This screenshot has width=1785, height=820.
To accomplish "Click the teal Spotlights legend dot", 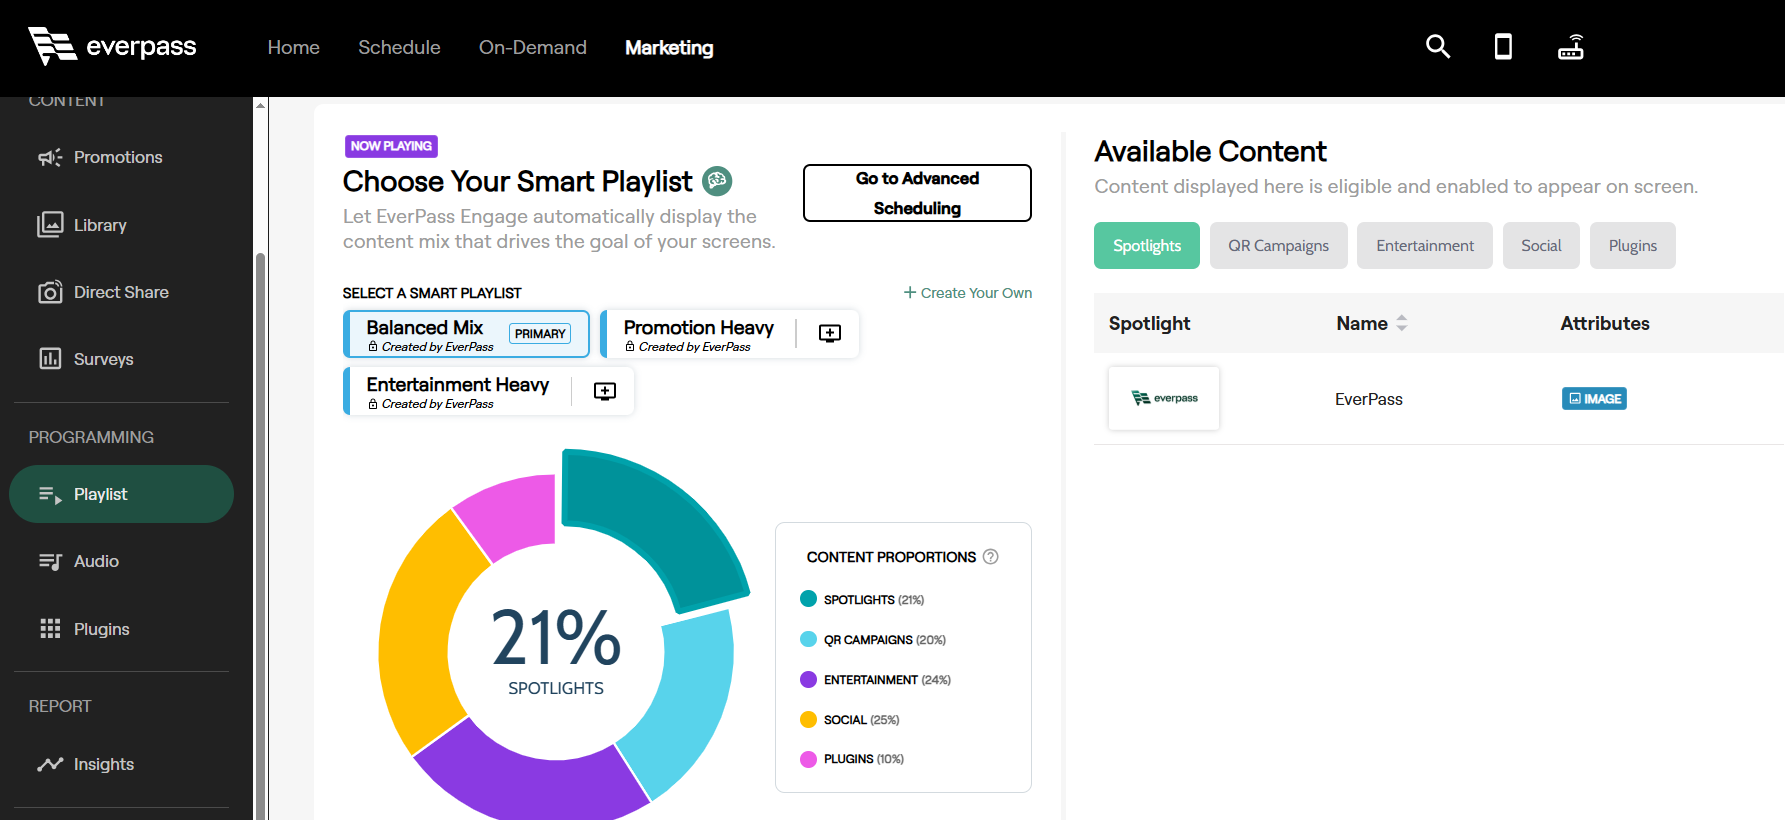I will pos(808,599).
